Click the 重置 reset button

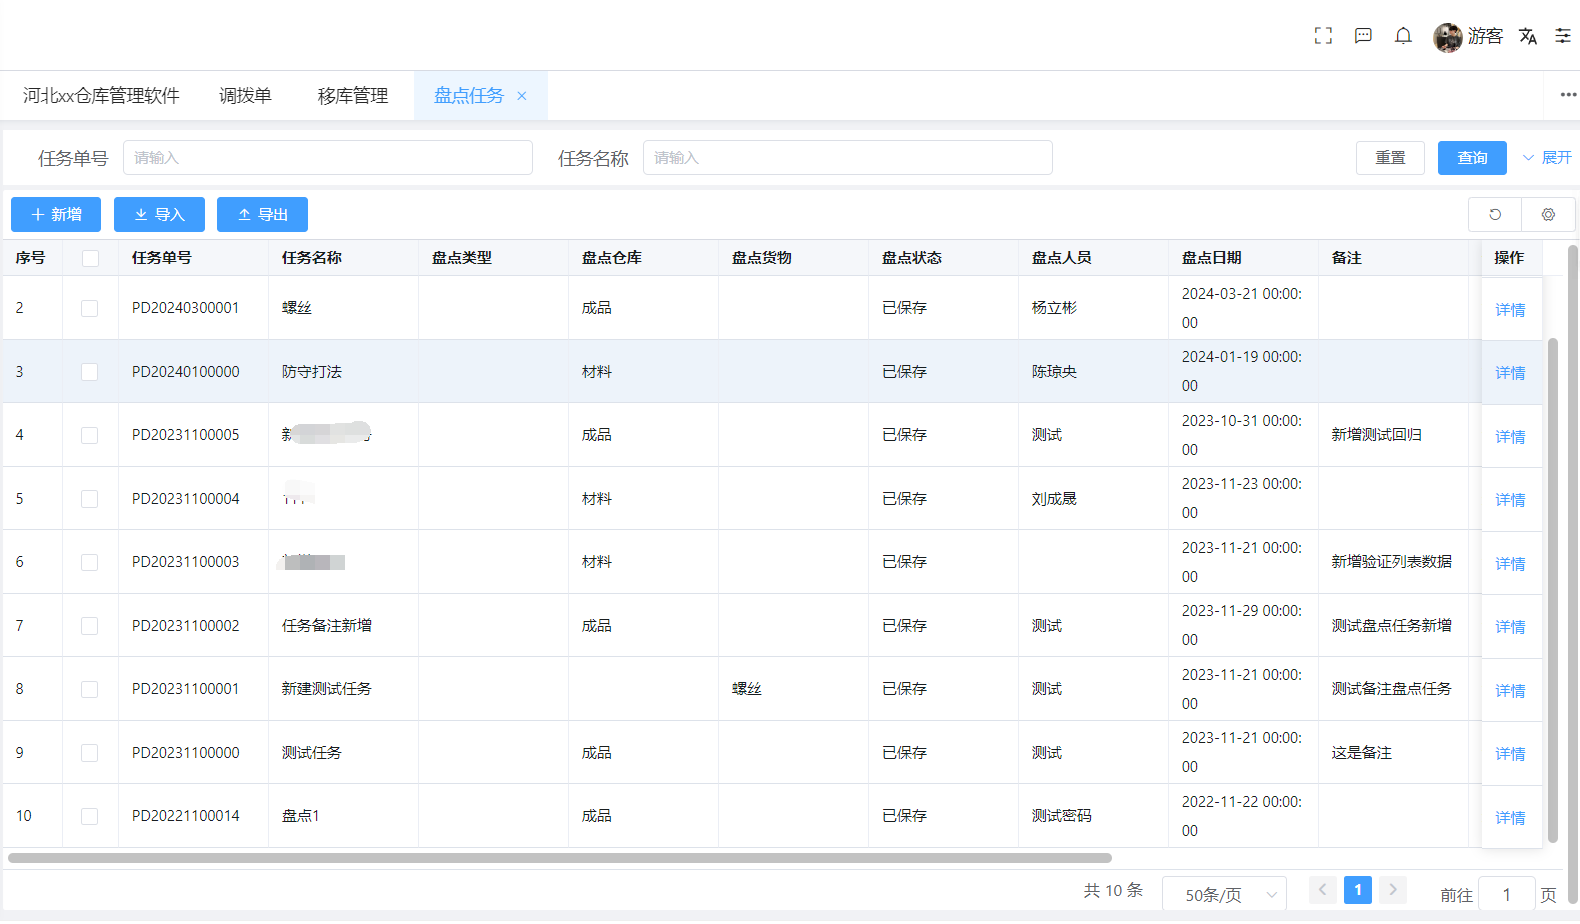coord(1390,158)
